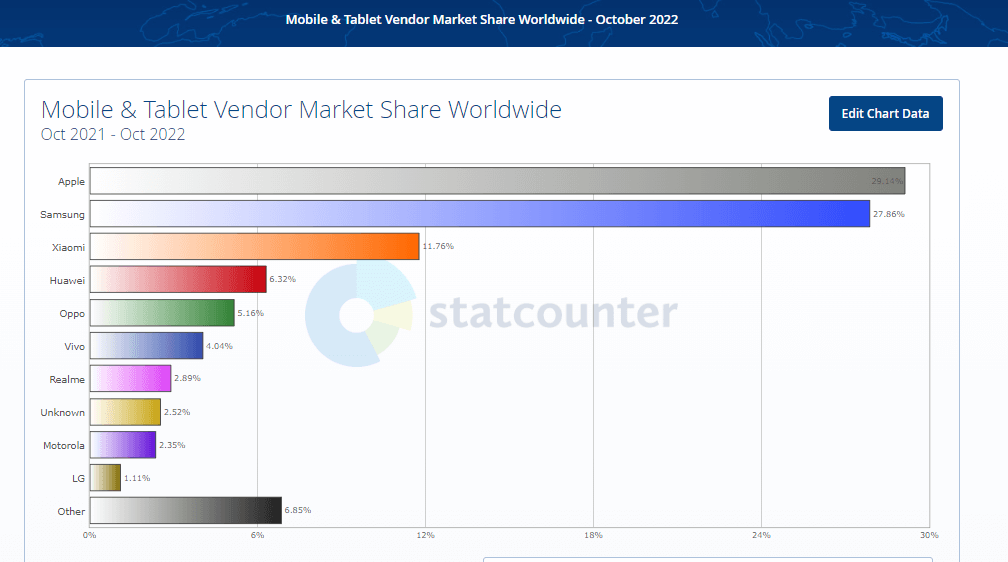Viewport: 1008px width, 562px height.
Task: Click the 27.86% value label
Action: pos(888,213)
